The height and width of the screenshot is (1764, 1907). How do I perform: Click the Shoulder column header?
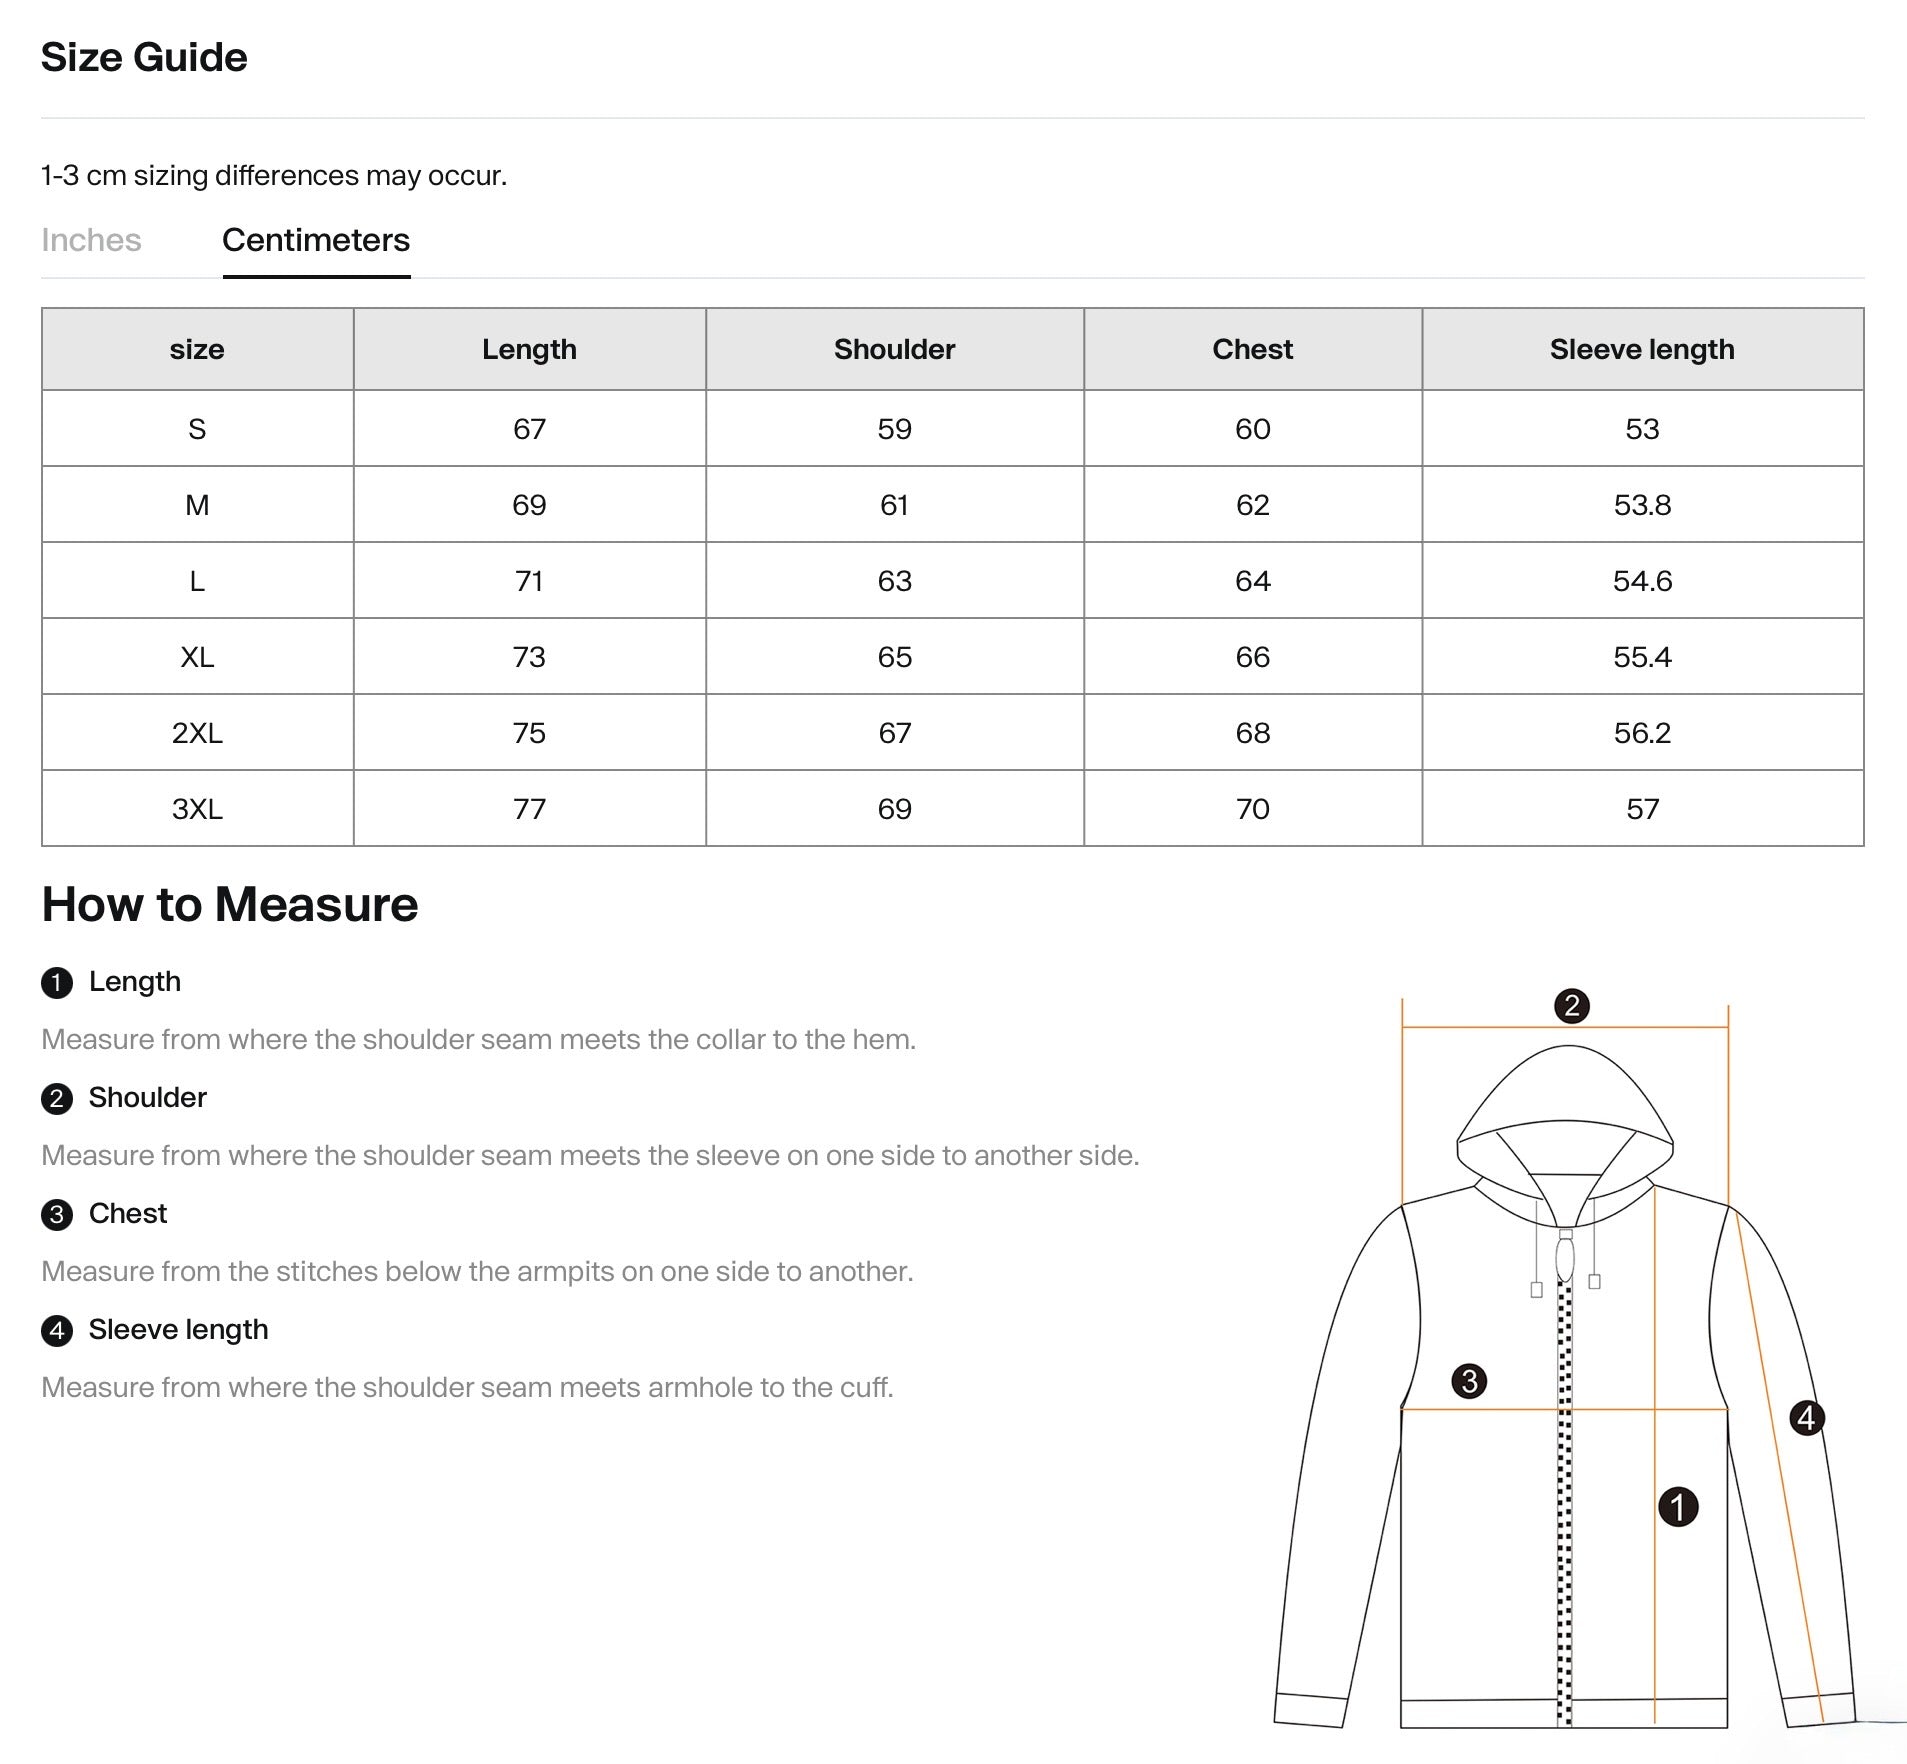894,349
